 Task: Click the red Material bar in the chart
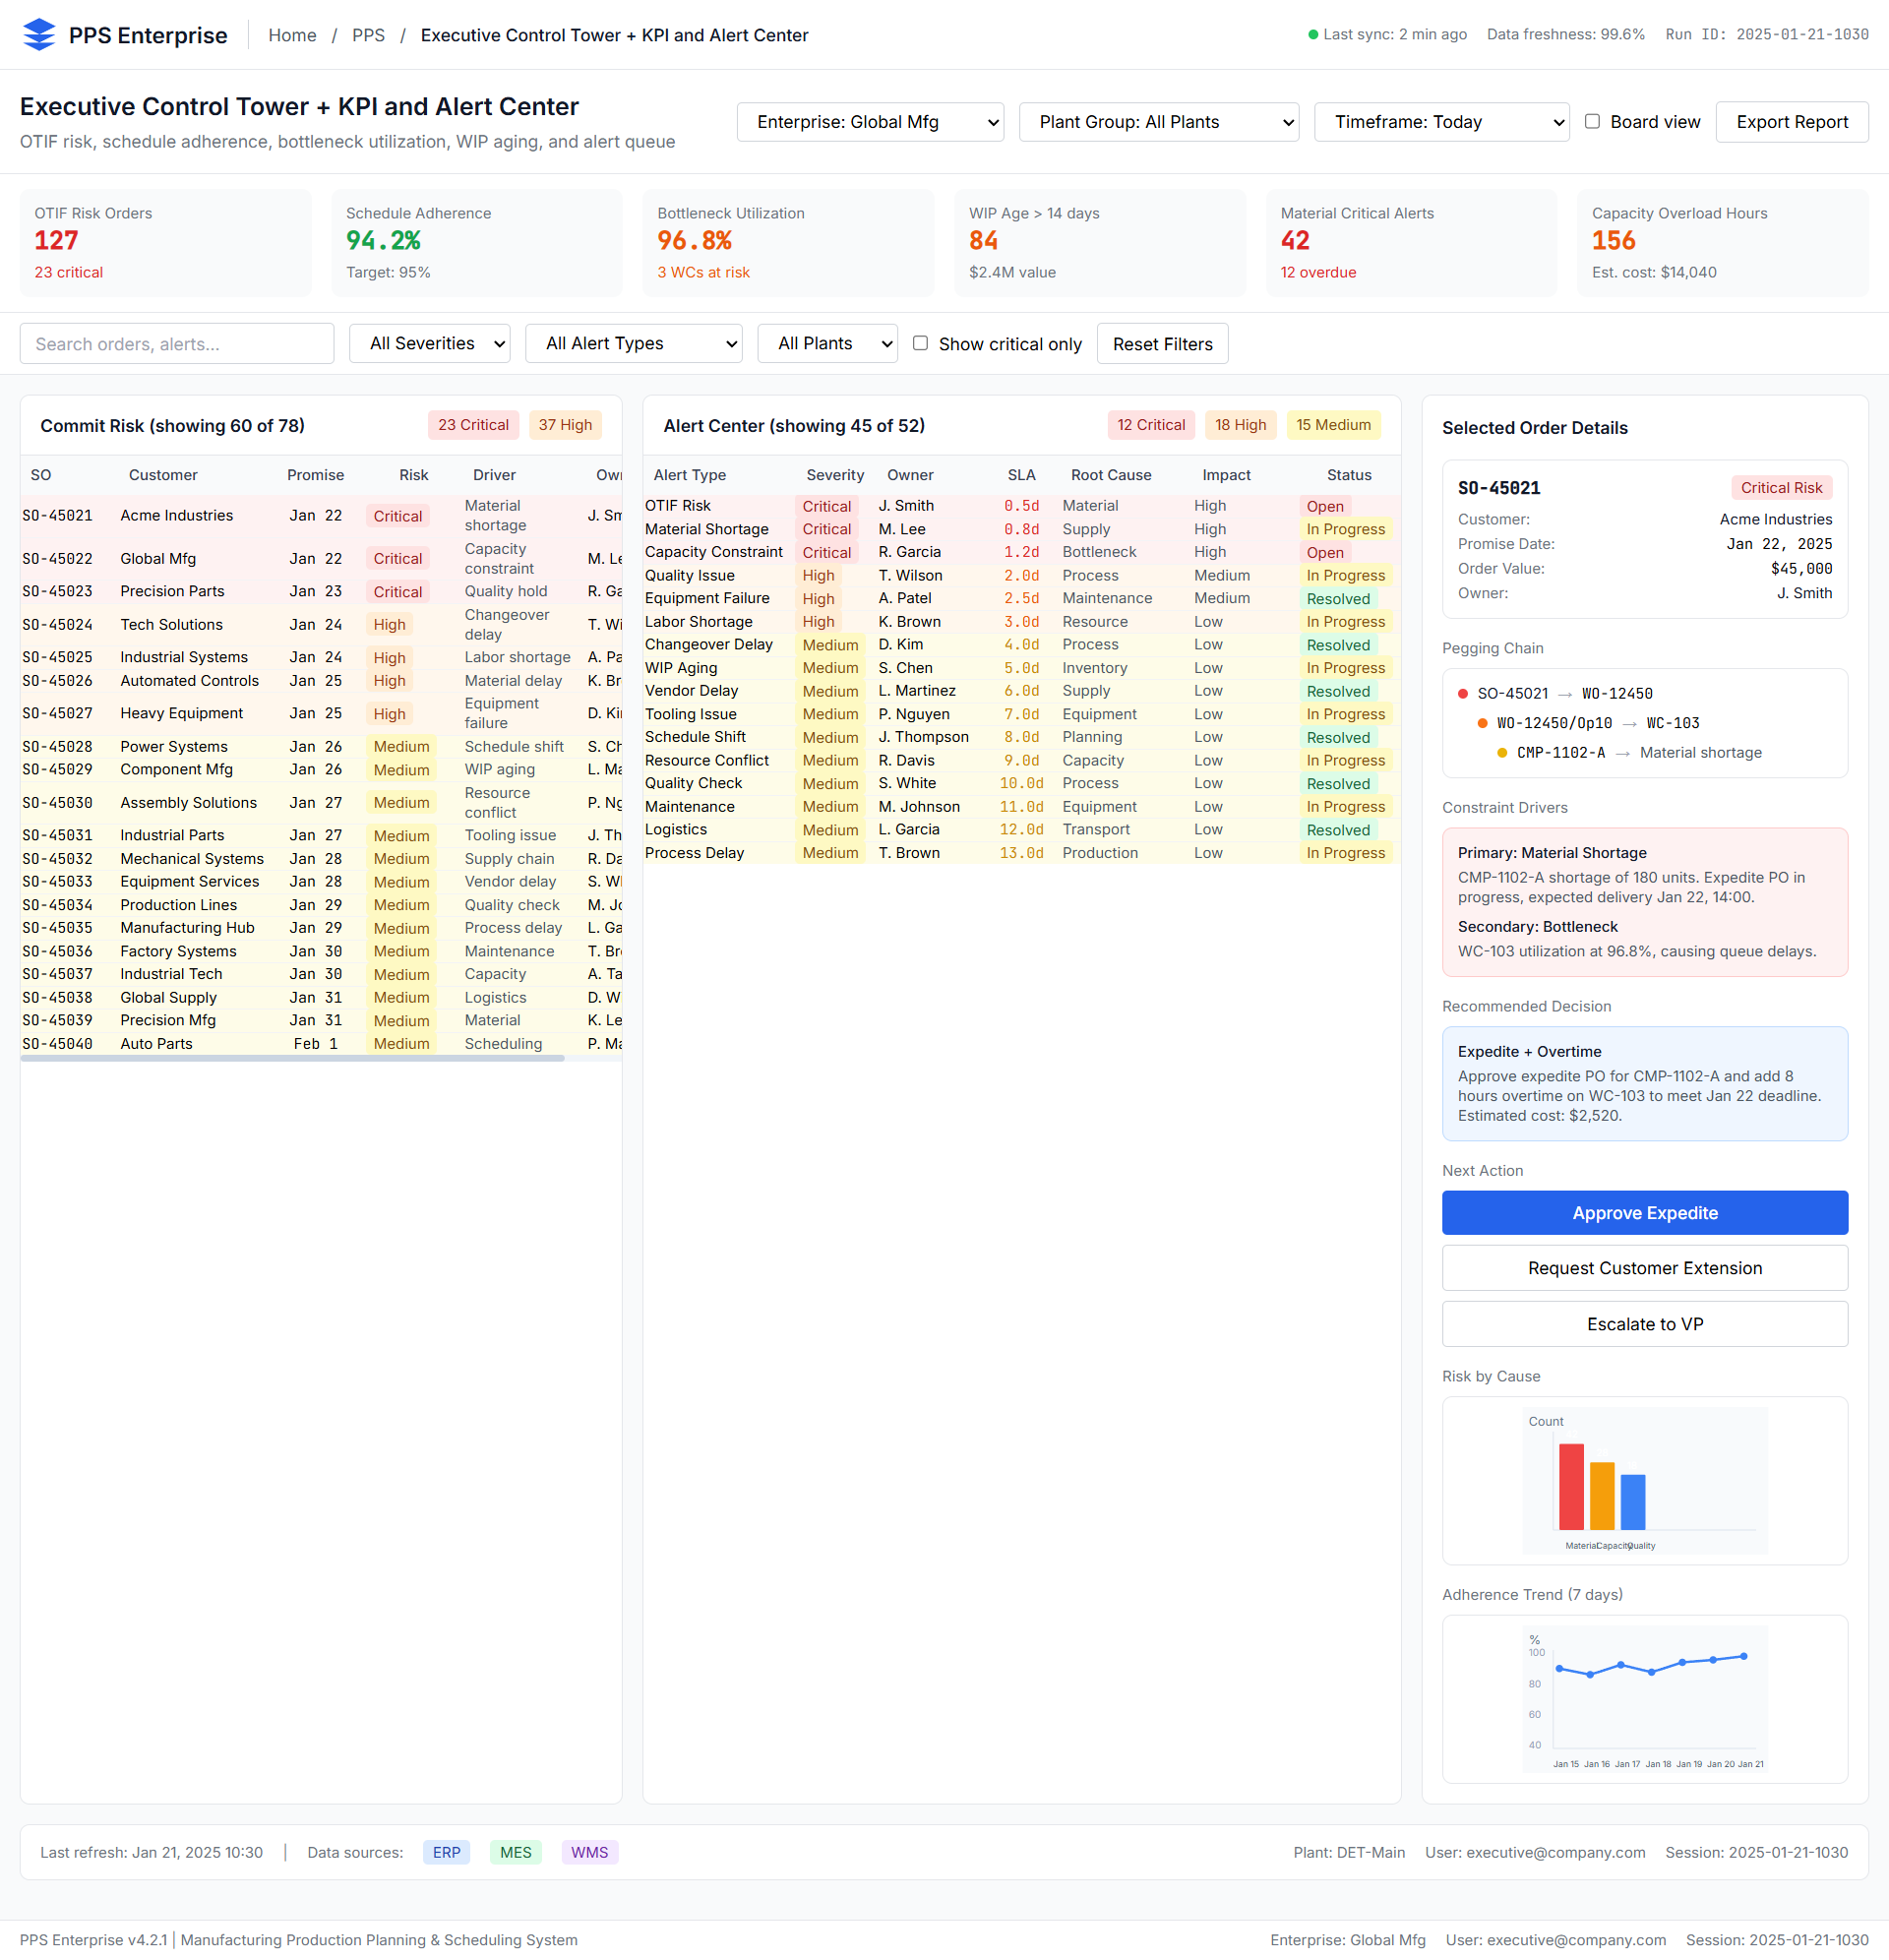(x=1570, y=1486)
